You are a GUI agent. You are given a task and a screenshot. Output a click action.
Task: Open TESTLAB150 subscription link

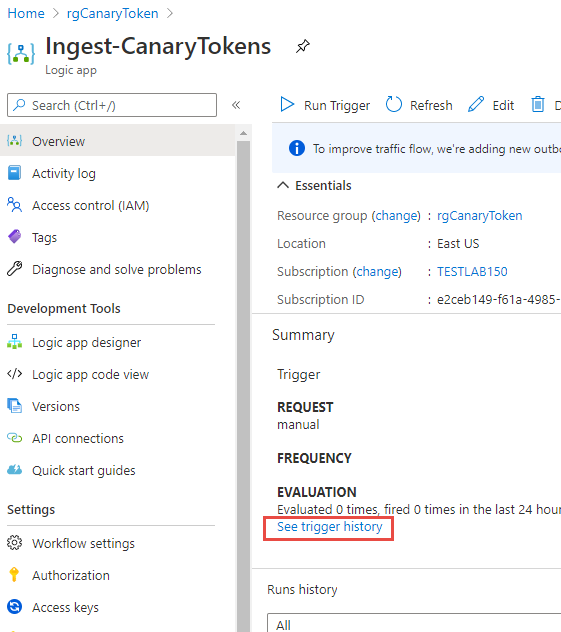tap(472, 271)
